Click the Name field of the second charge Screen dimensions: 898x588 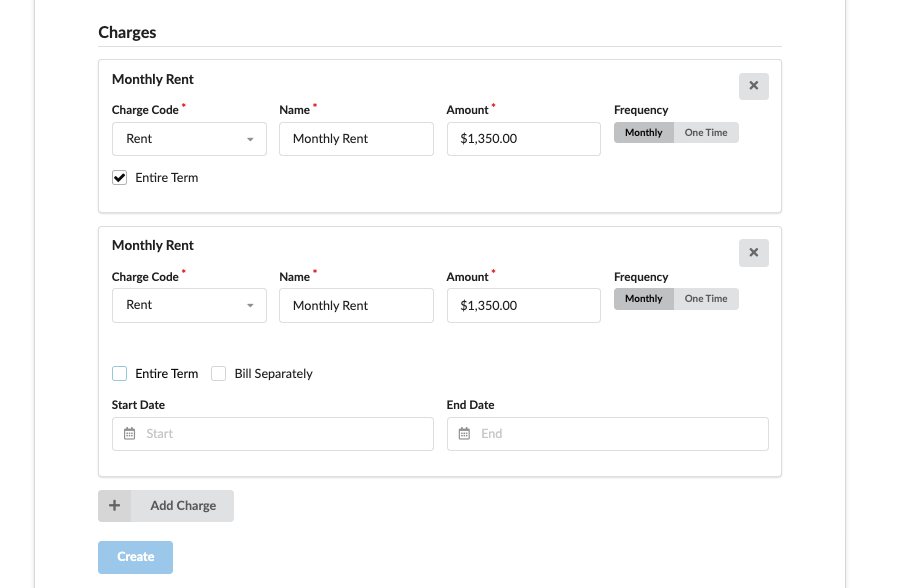coord(356,305)
